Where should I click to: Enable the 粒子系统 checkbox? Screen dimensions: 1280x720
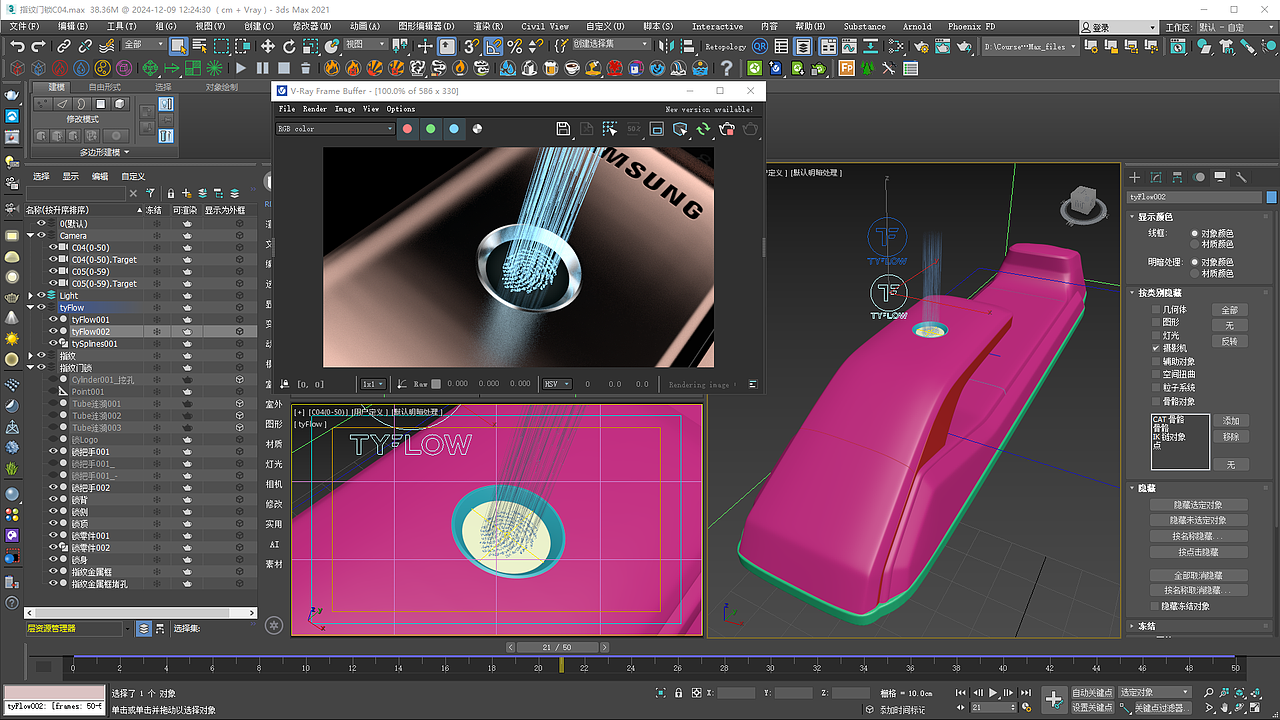[1157, 388]
